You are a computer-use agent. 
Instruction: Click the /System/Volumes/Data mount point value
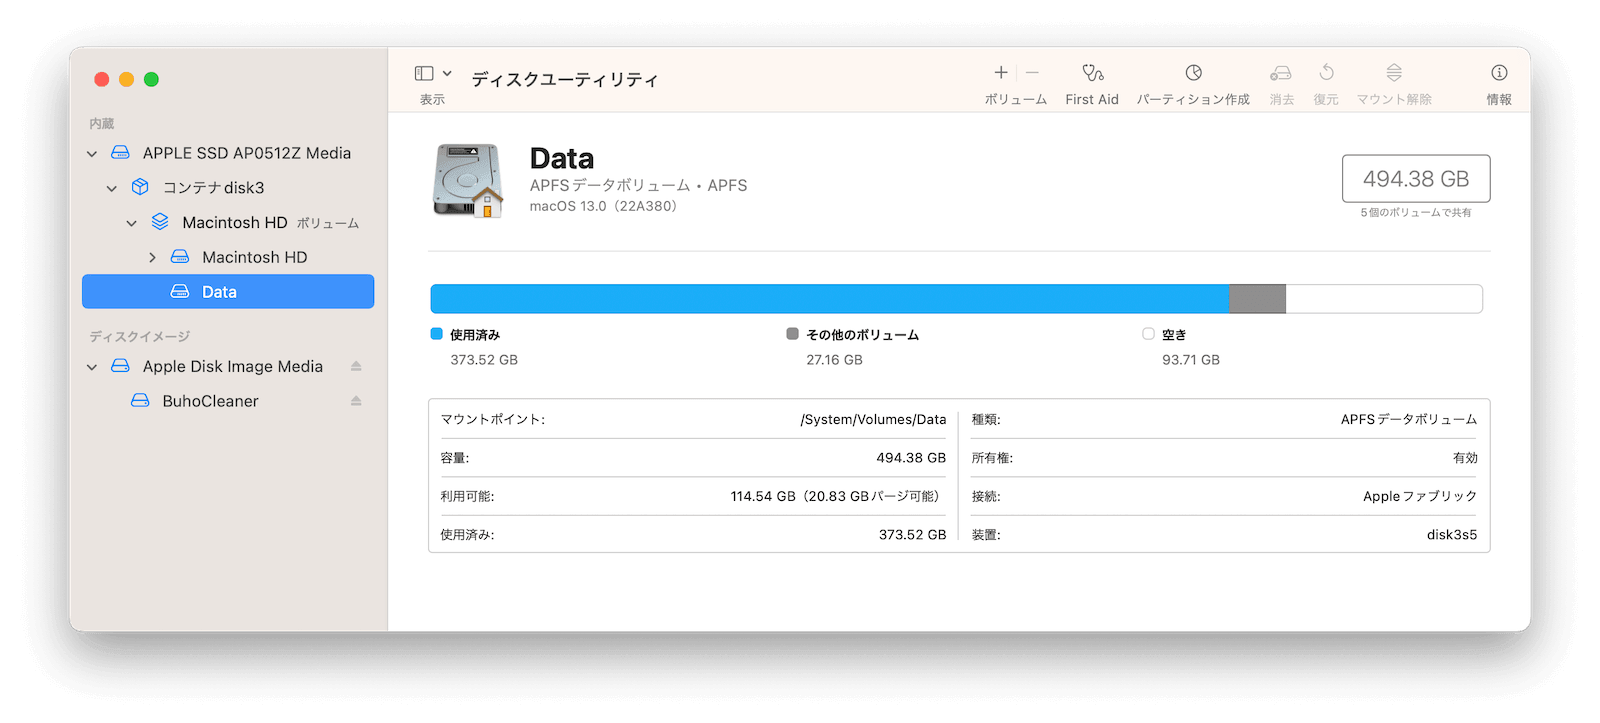click(873, 420)
